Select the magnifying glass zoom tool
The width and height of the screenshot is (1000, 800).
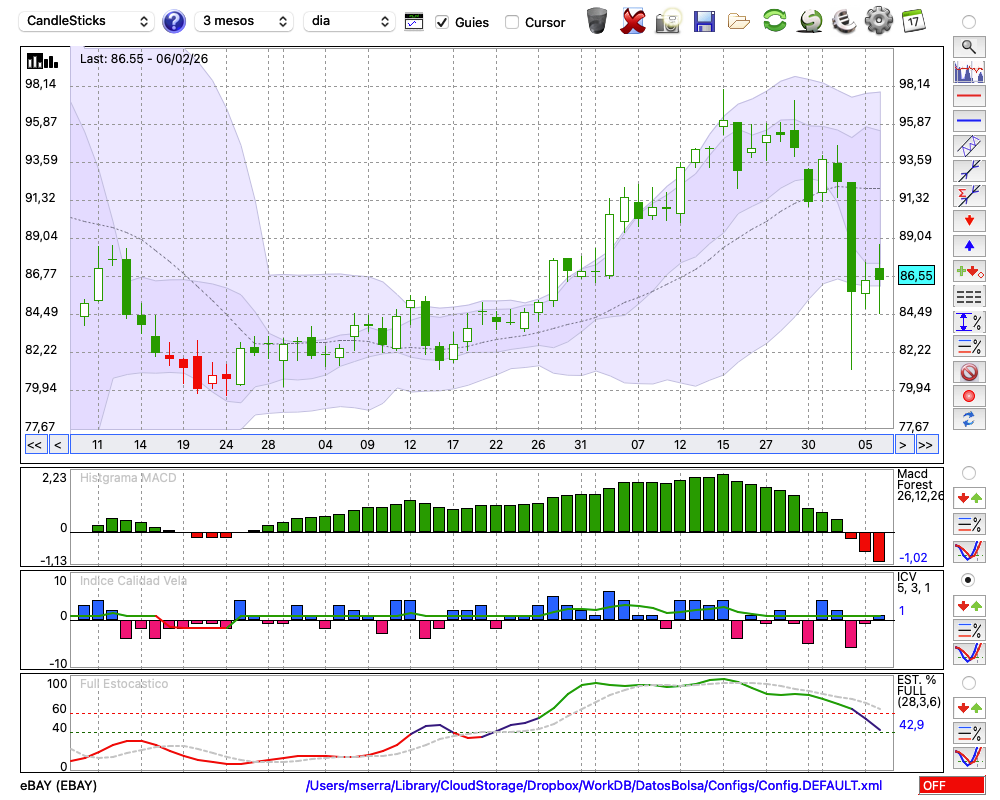click(968, 46)
